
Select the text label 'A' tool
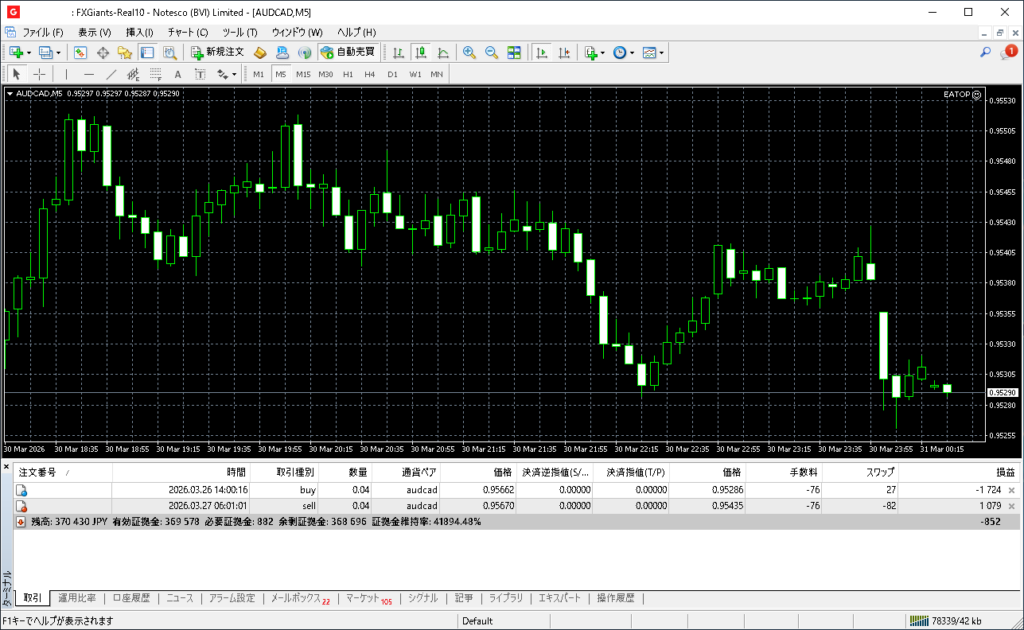point(178,74)
